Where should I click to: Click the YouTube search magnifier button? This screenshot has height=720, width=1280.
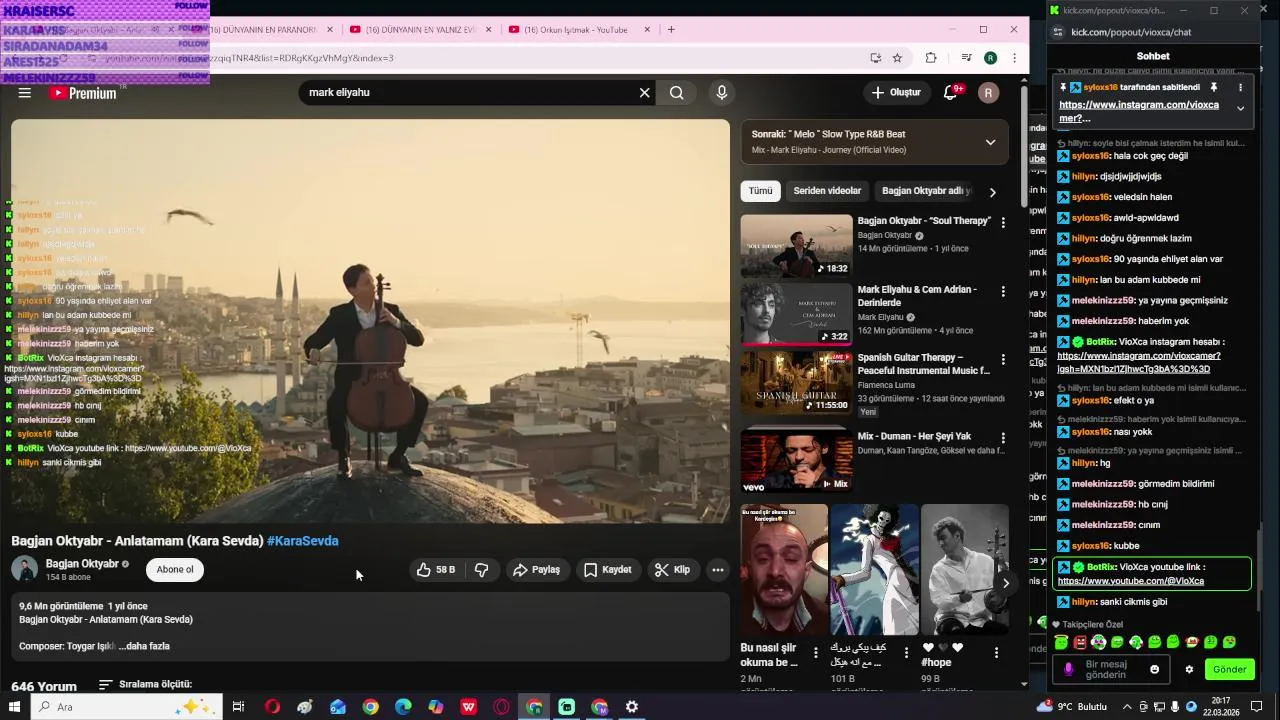[677, 93]
